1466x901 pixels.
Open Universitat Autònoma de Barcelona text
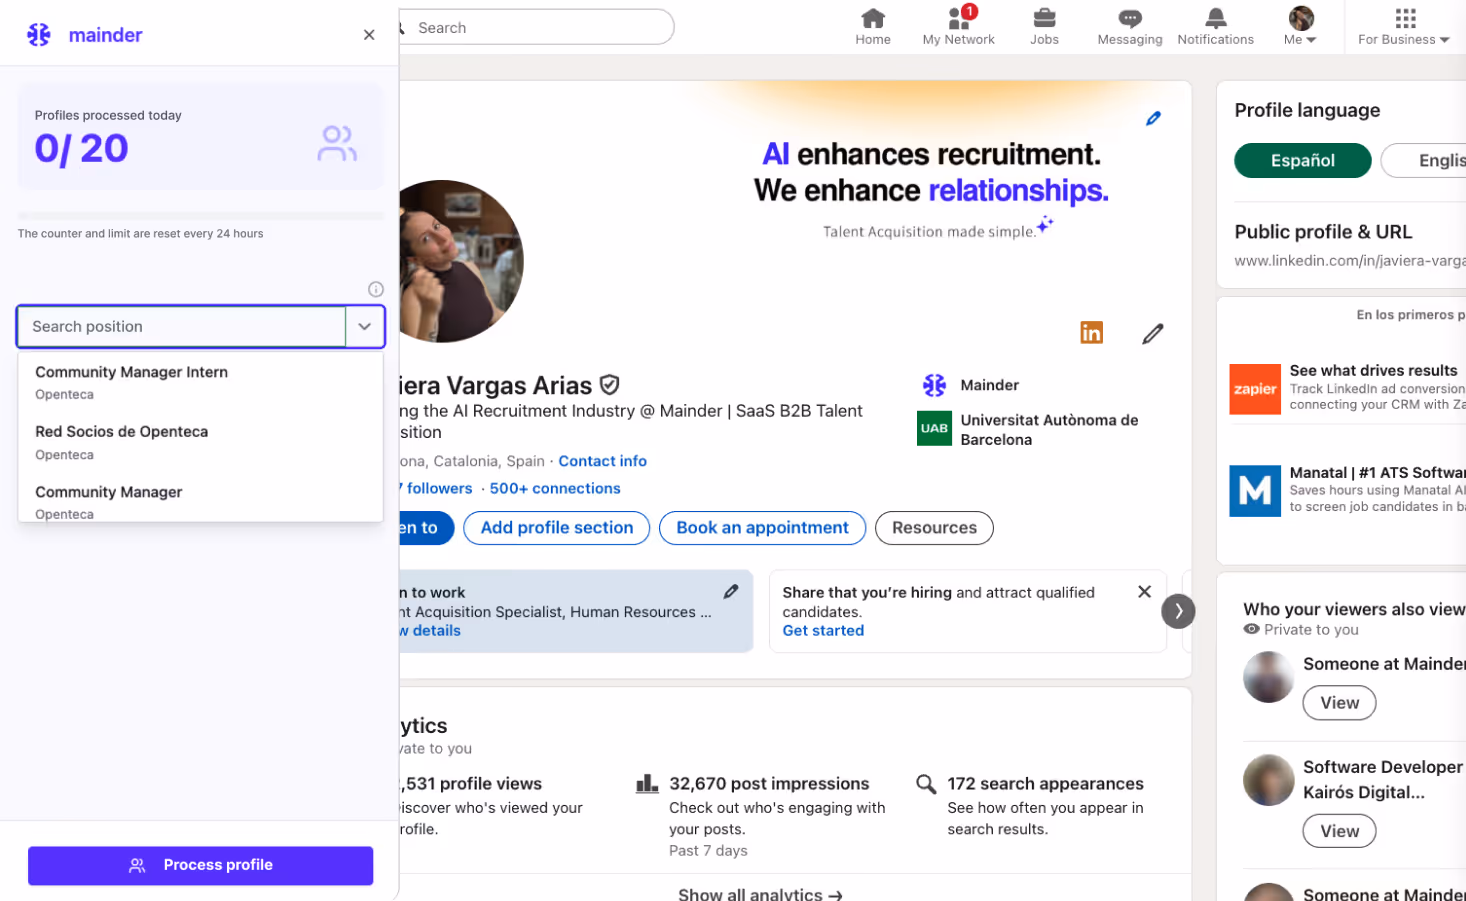[x=1049, y=429]
